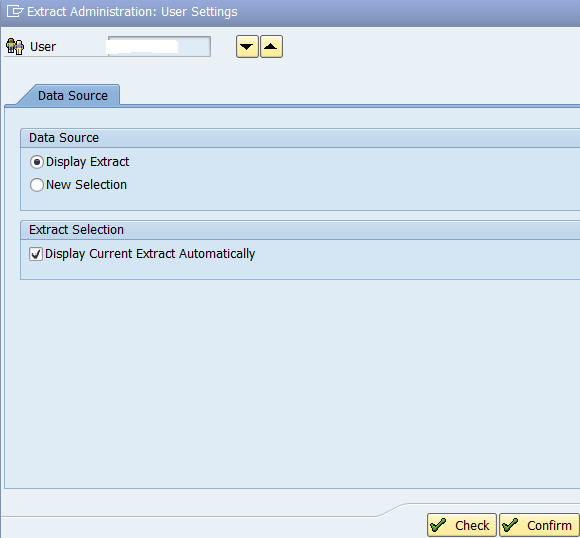The height and width of the screenshot is (538, 580).
Task: Click the User field label
Action: pos(43,47)
